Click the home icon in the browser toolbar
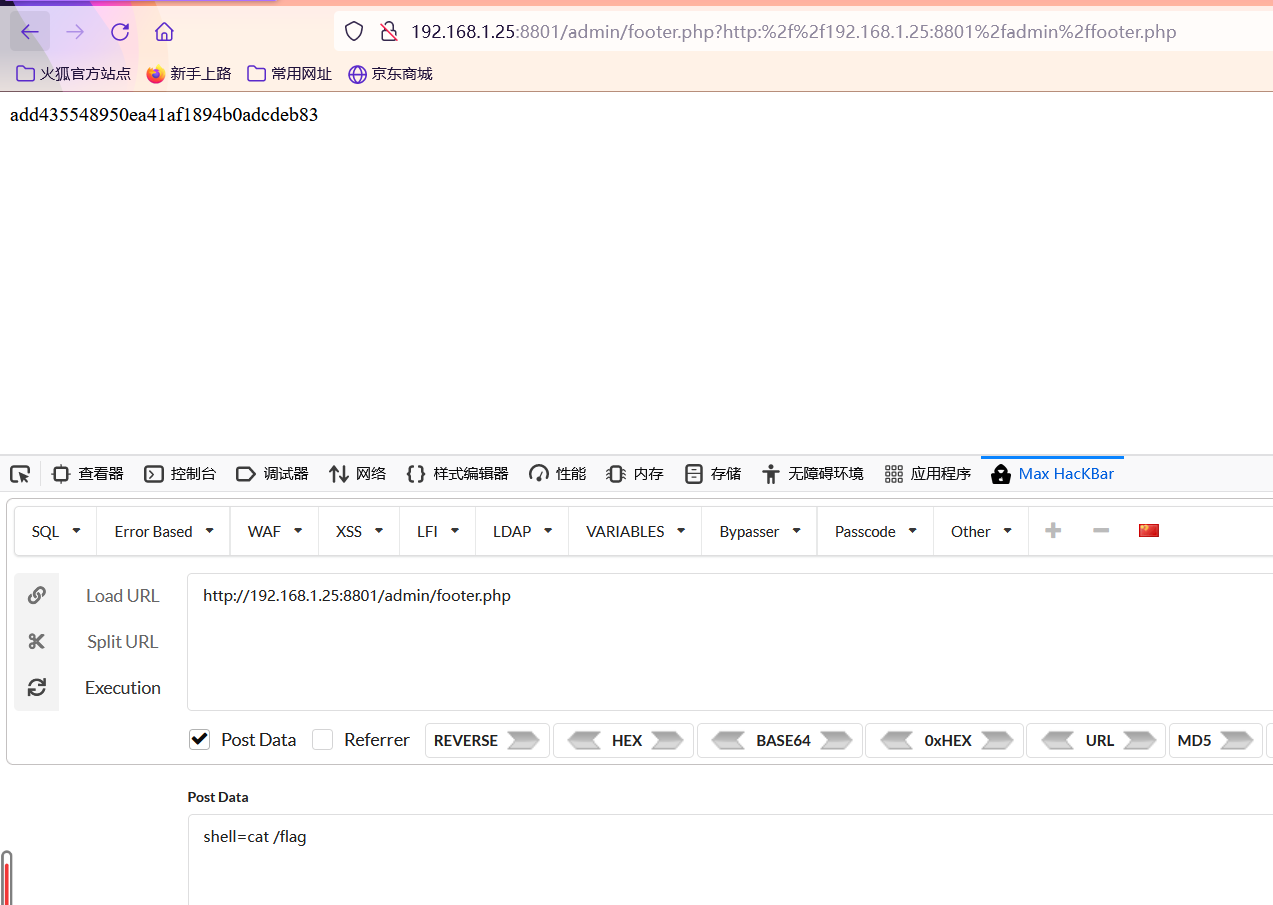 pyautogui.click(x=164, y=31)
